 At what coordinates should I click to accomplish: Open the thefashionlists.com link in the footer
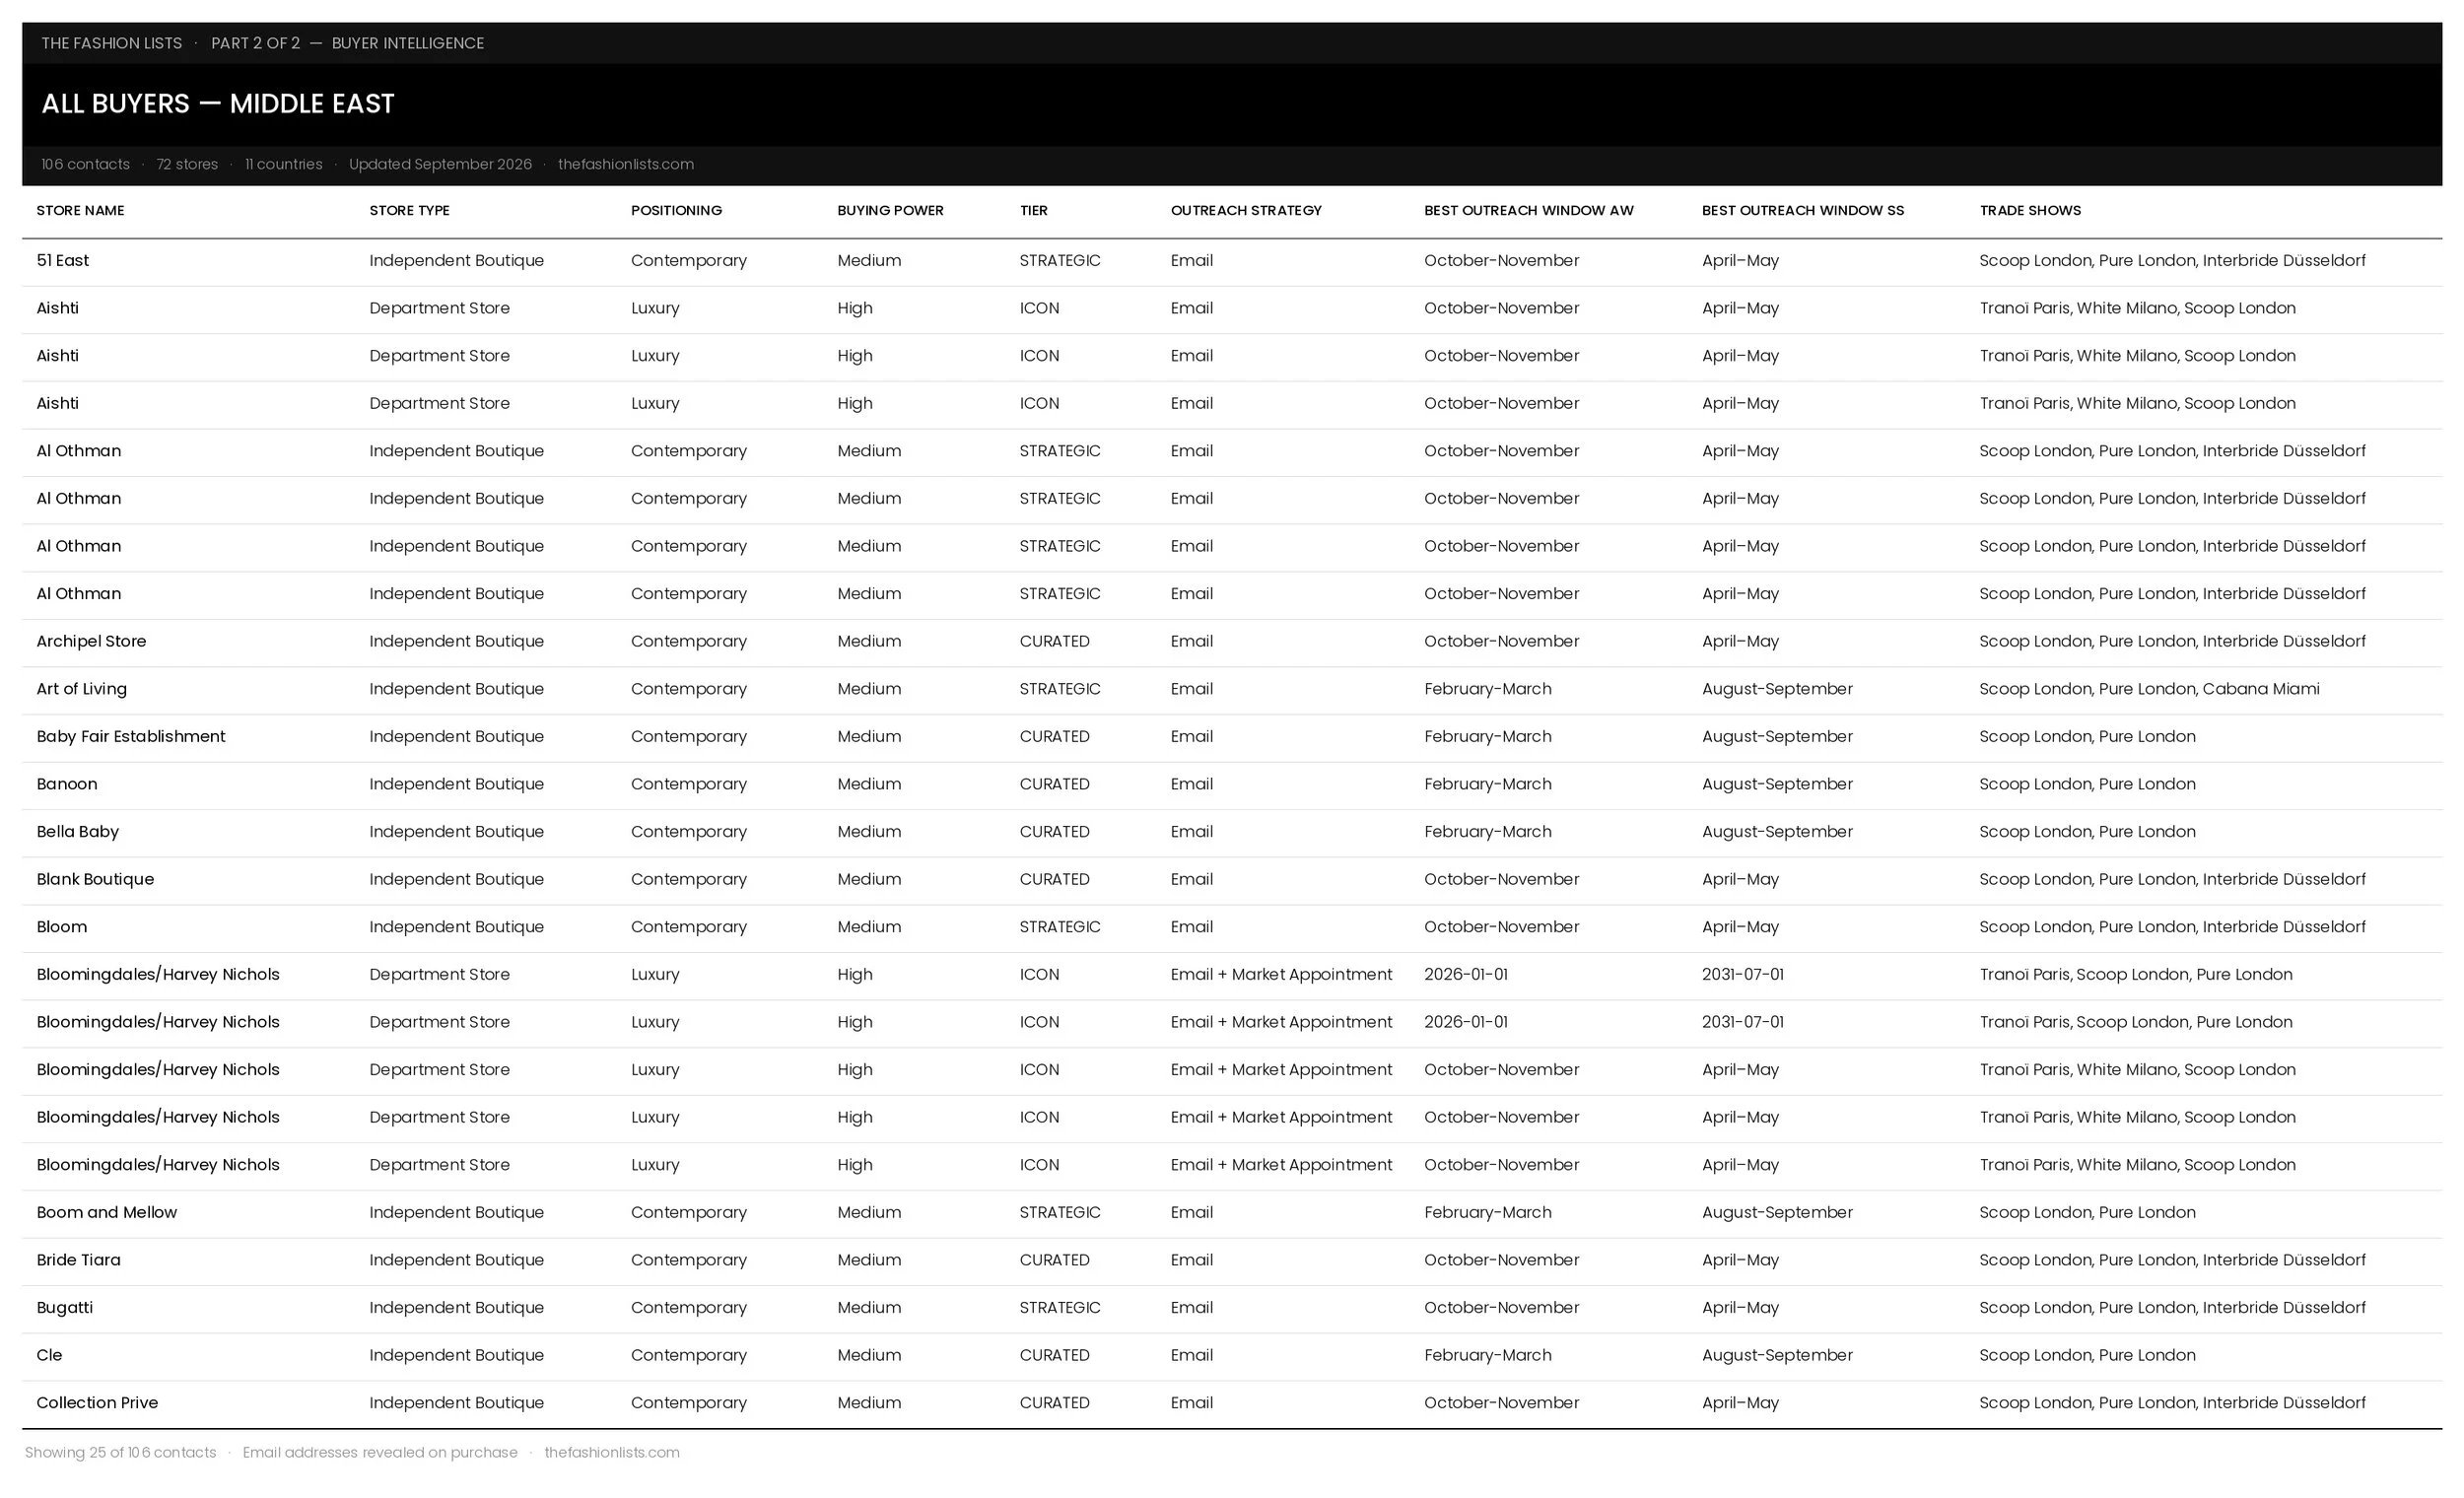coord(611,1452)
